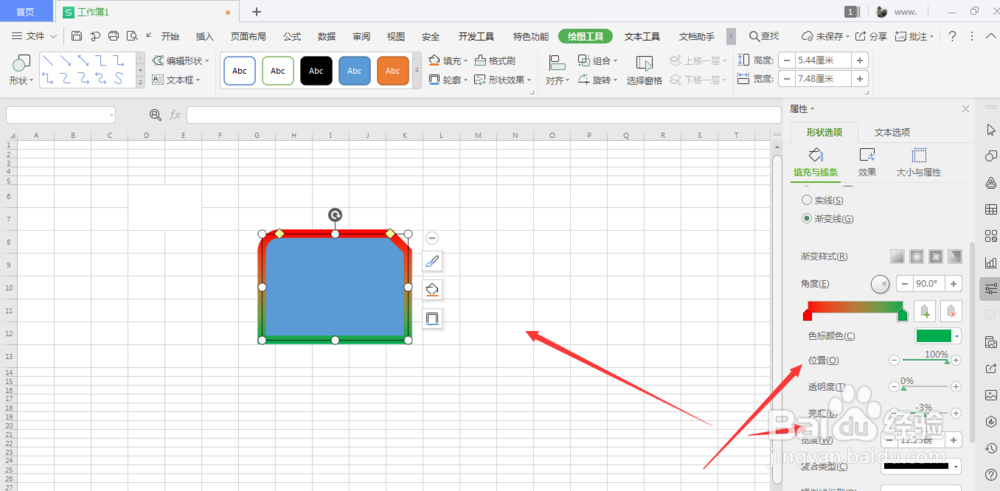Screen dimensions: 1000x491
Task: Open 复合类型 compound type dropdown
Action: (x=920, y=466)
